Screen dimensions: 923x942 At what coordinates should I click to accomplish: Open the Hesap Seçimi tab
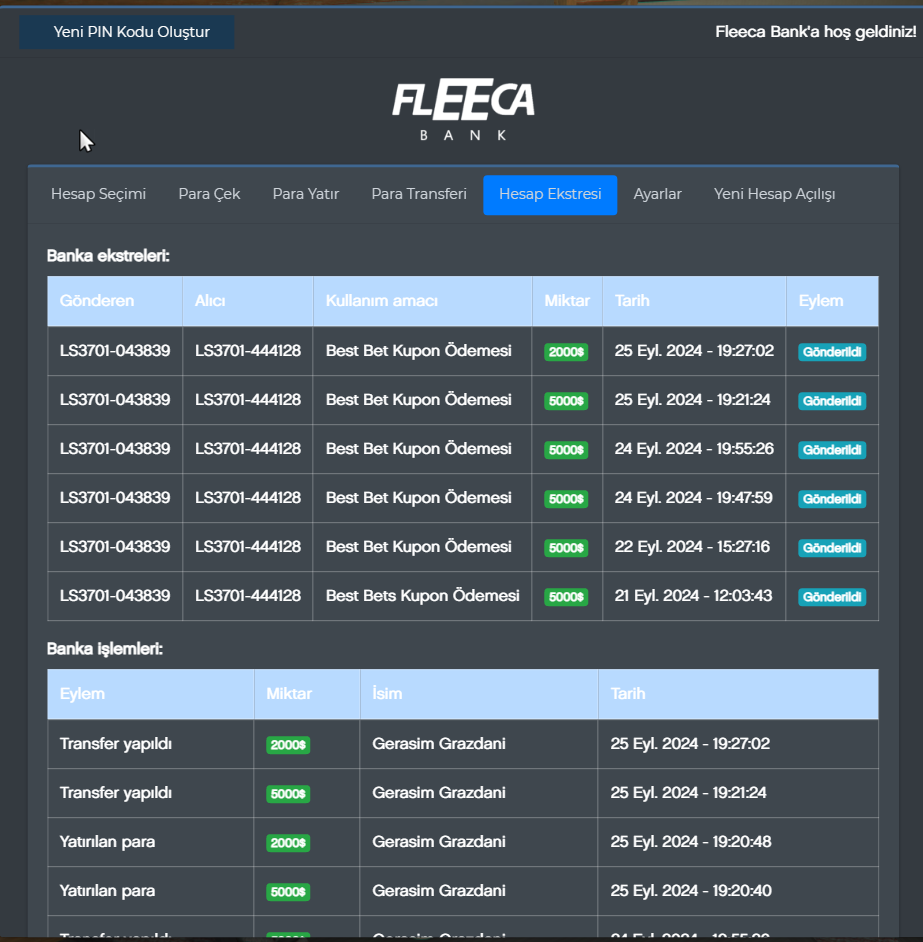point(98,194)
